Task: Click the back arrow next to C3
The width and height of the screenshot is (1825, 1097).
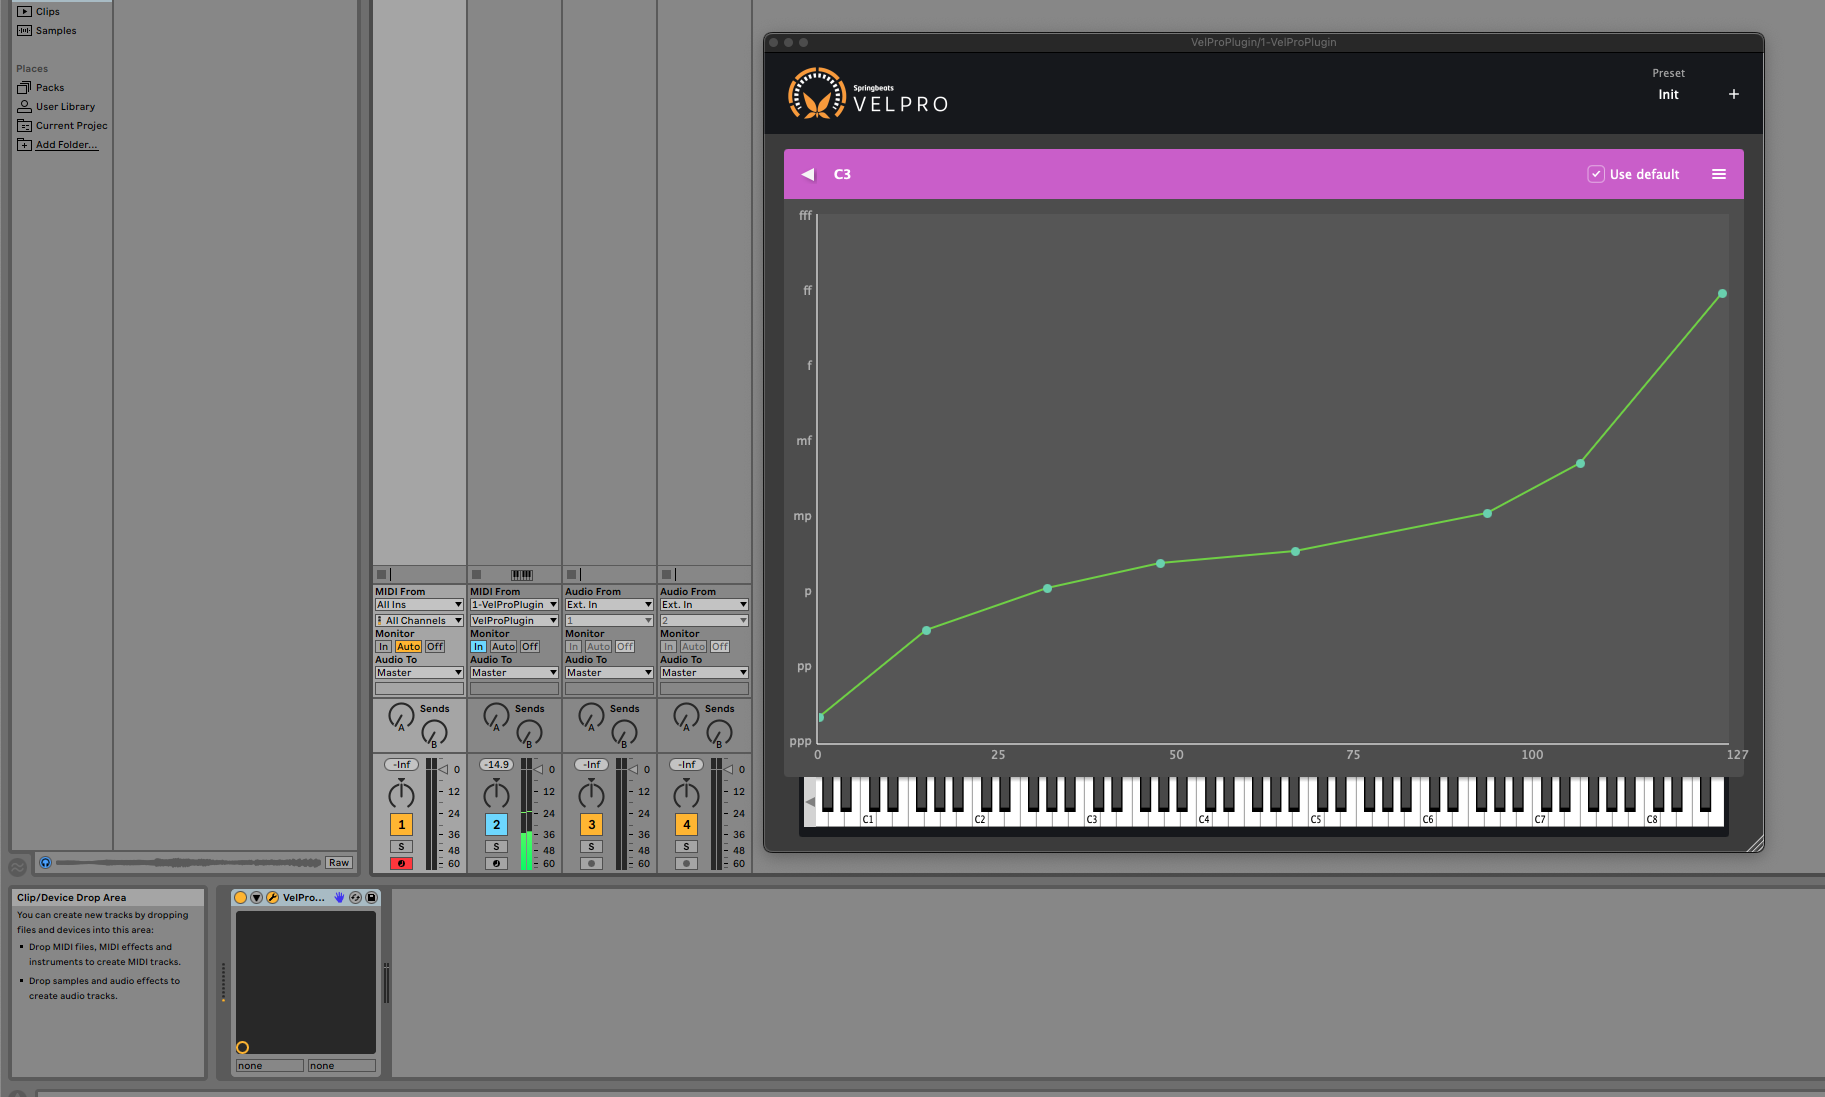Action: tap(808, 173)
